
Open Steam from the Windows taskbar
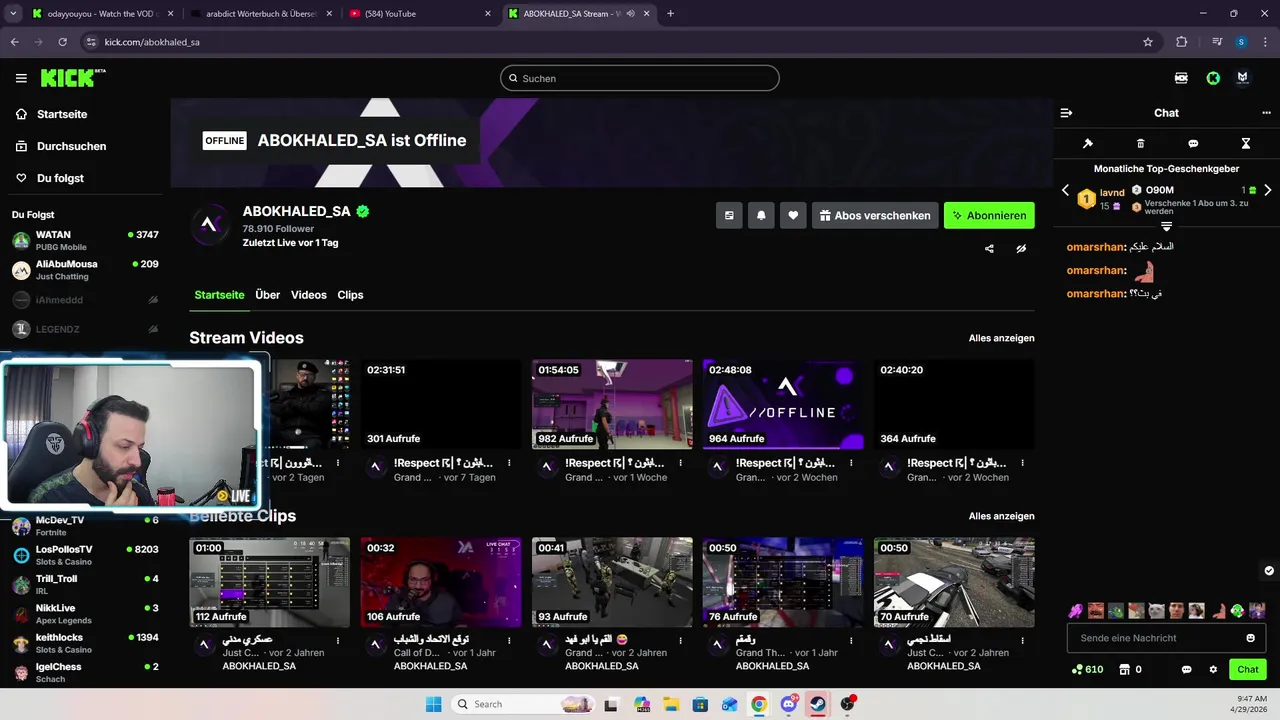coord(818,704)
